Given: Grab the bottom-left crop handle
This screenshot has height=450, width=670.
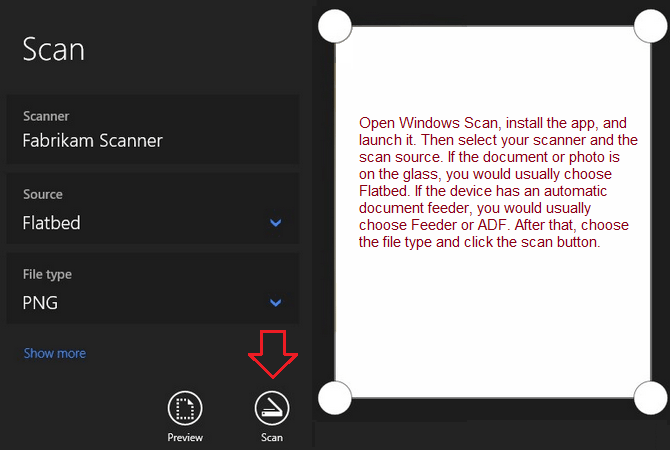Looking at the screenshot, I should (335, 398).
